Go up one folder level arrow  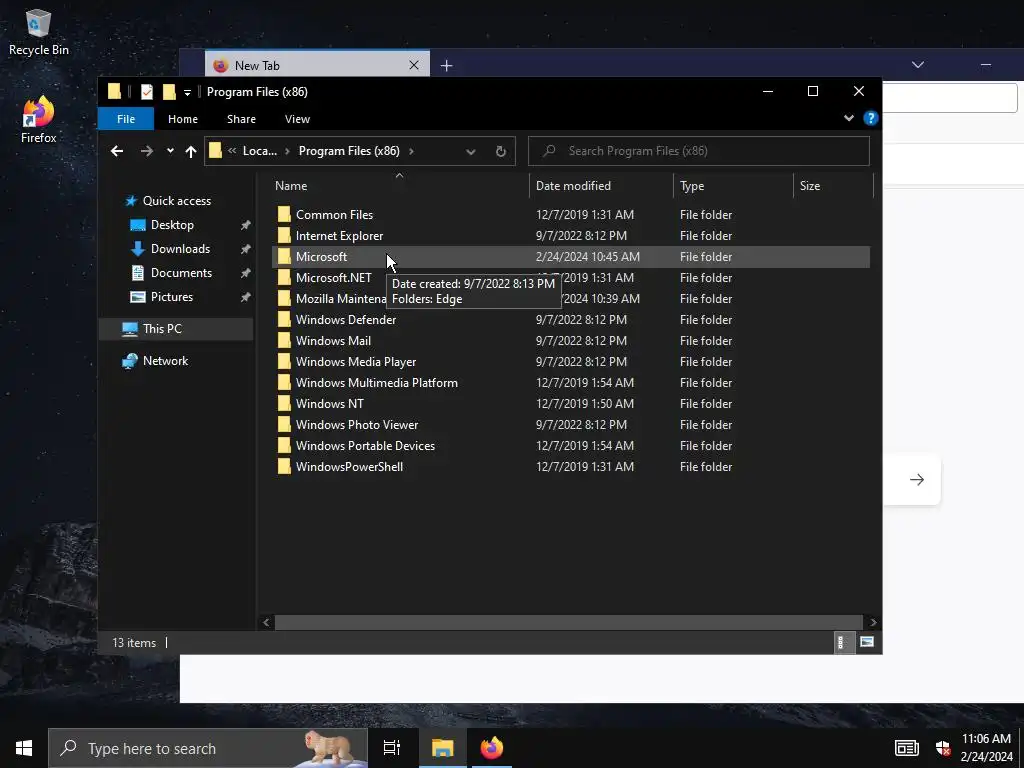(x=191, y=152)
